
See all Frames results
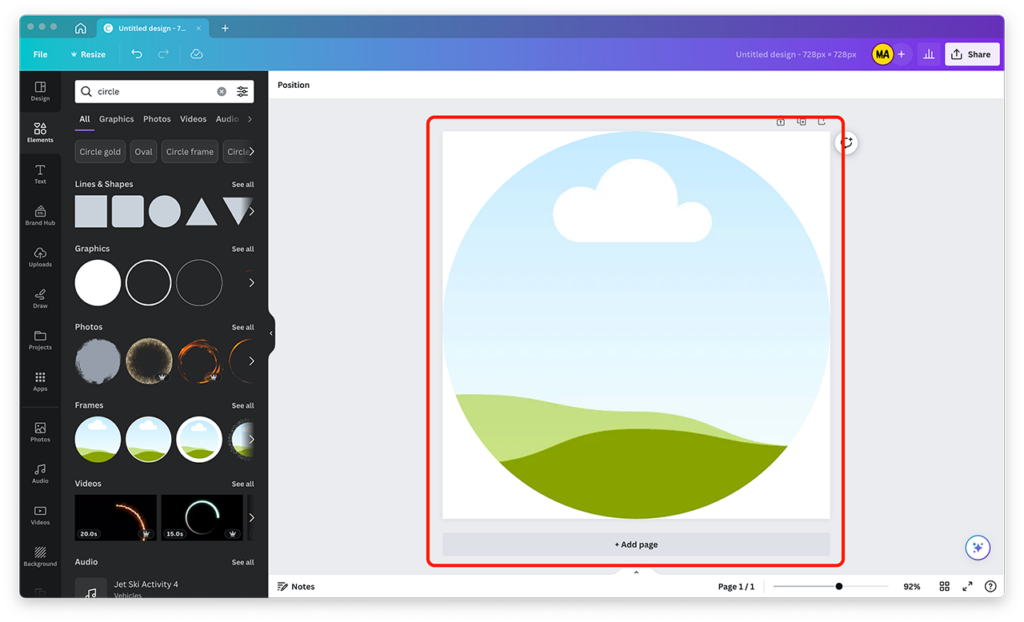point(242,406)
